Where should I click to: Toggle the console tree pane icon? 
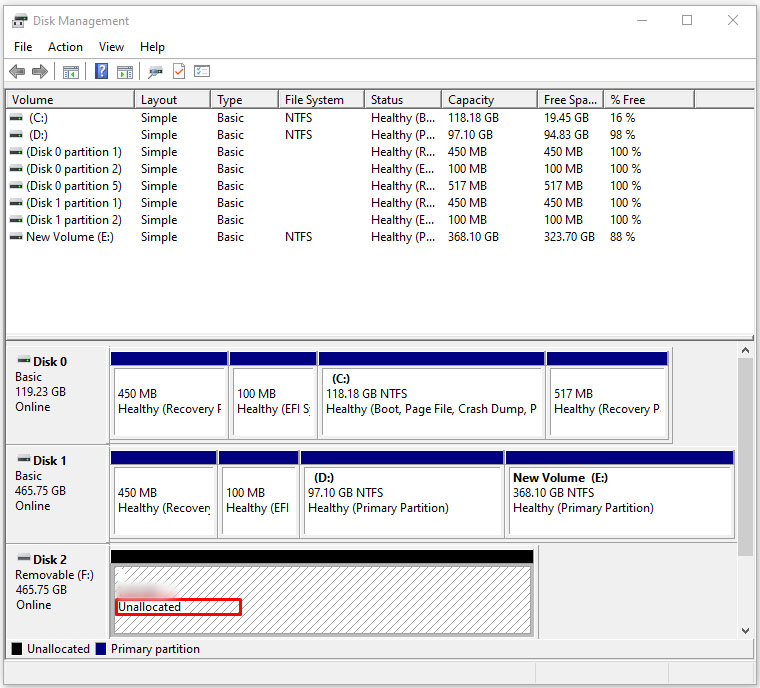[x=70, y=72]
